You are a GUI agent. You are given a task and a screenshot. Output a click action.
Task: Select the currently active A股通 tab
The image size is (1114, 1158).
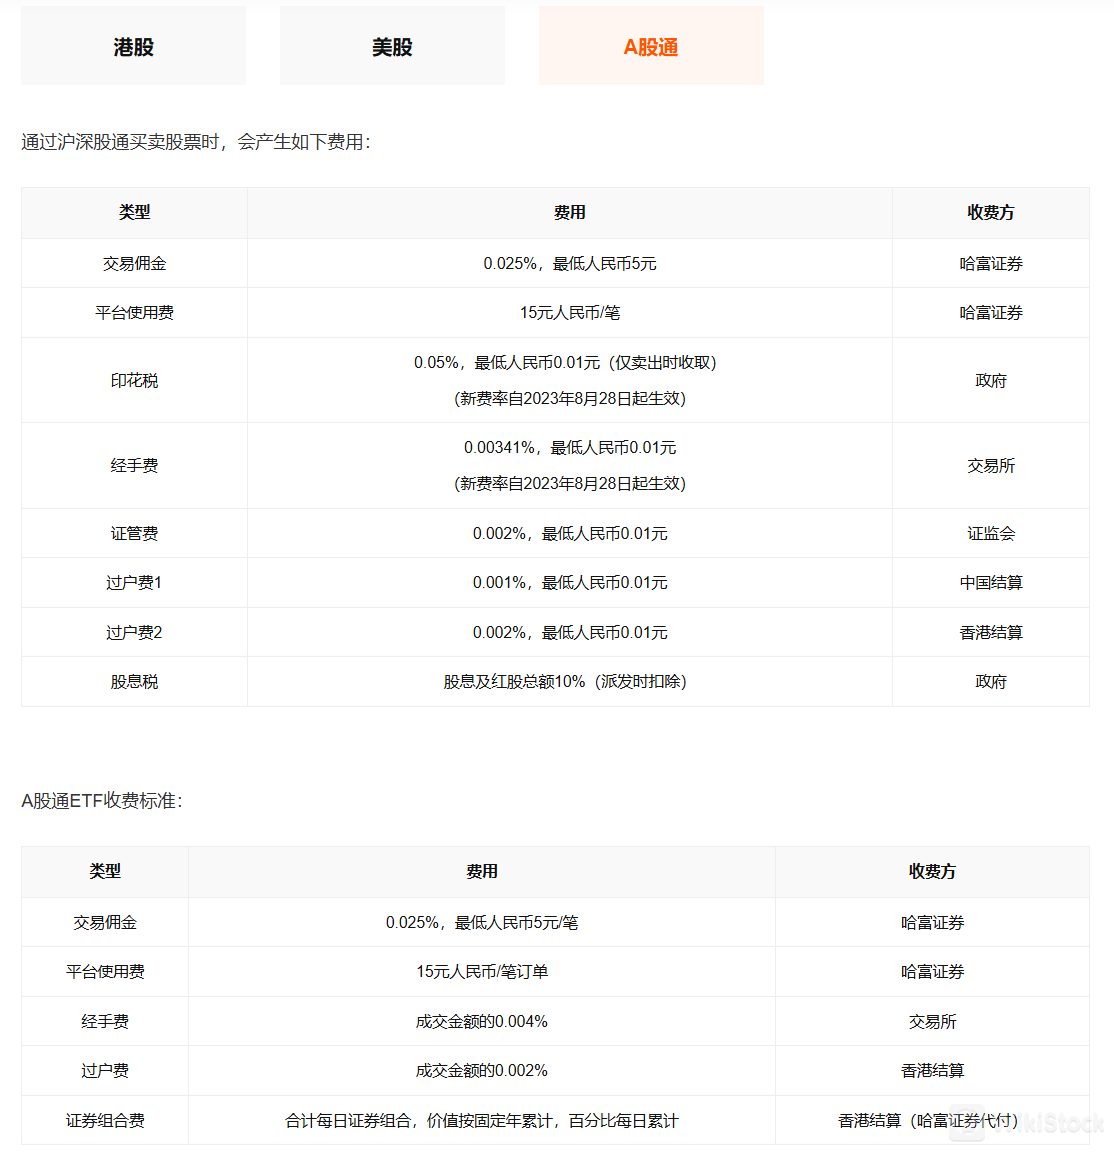coord(650,45)
